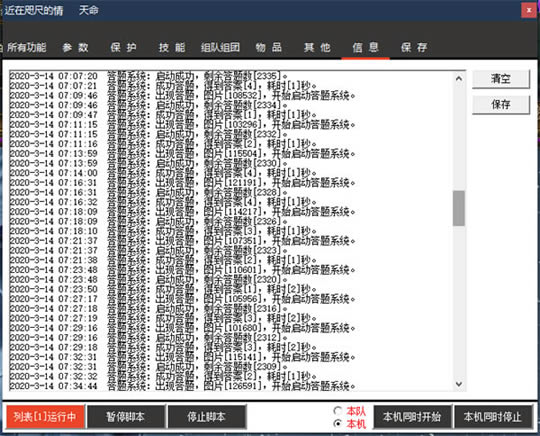The height and width of the screenshot is (436, 540).
Task: Click the 列表[1]运行中 status button
Action: point(45,417)
